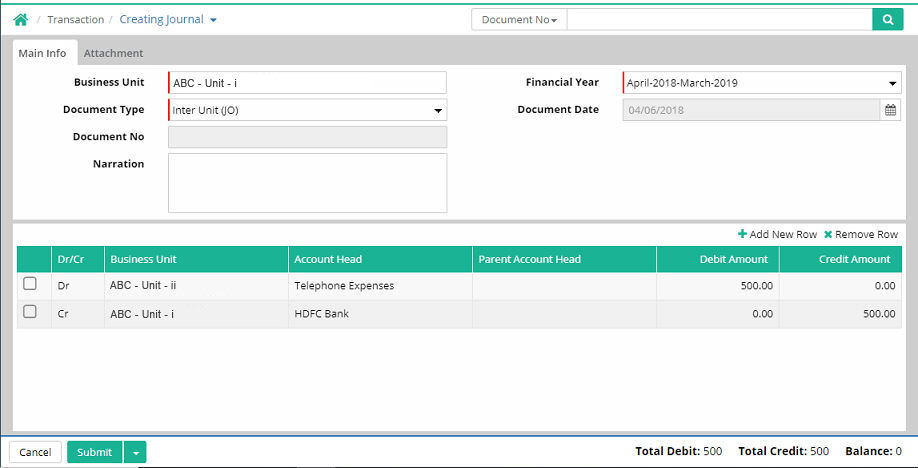Click the Cancel button

pyautogui.click(x=35, y=452)
